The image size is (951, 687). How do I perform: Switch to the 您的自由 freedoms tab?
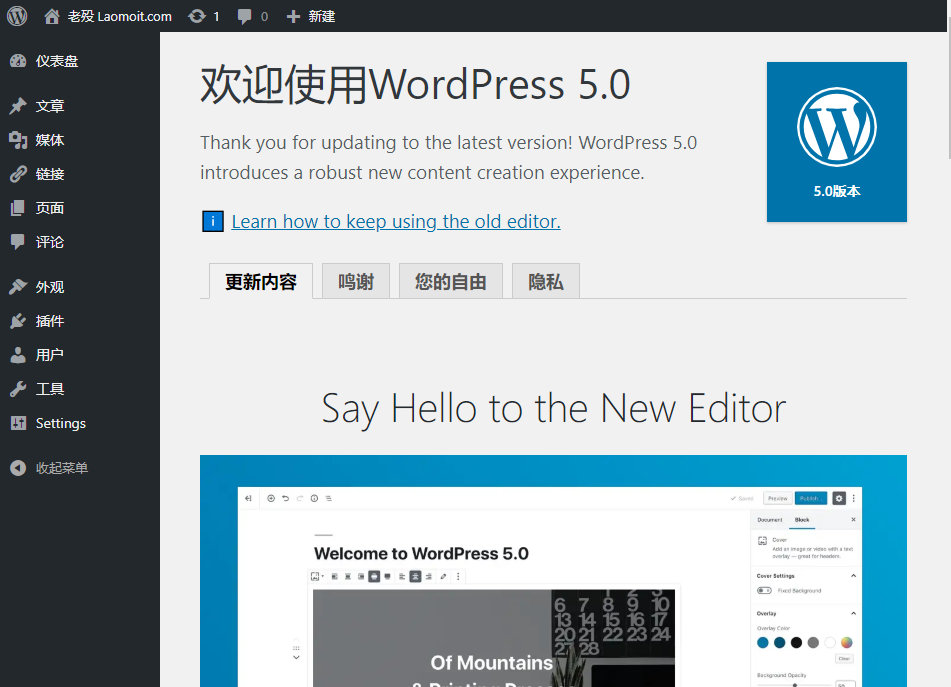[451, 281]
